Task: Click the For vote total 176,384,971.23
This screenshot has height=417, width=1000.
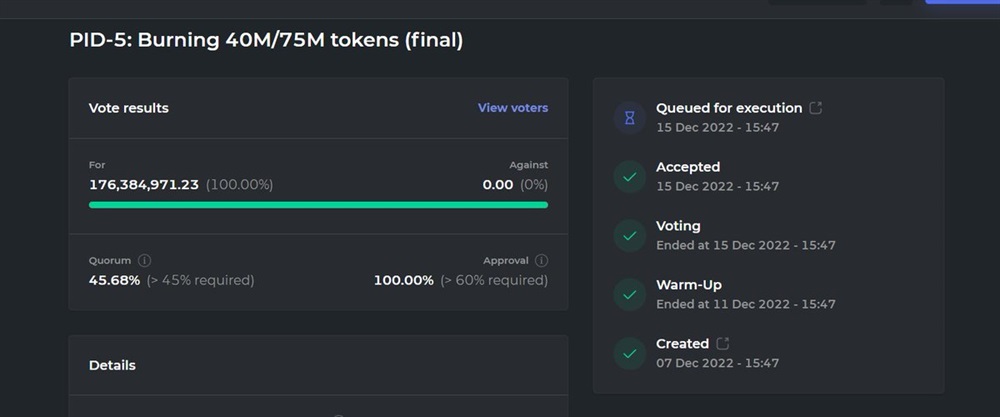Action: pos(144,185)
